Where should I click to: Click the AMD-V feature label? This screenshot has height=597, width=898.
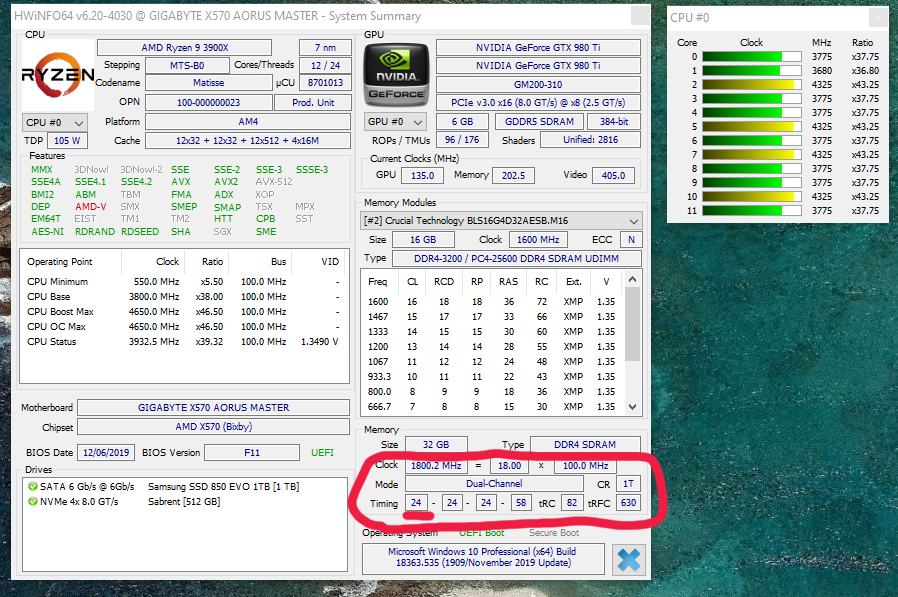pyautogui.click(x=90, y=206)
